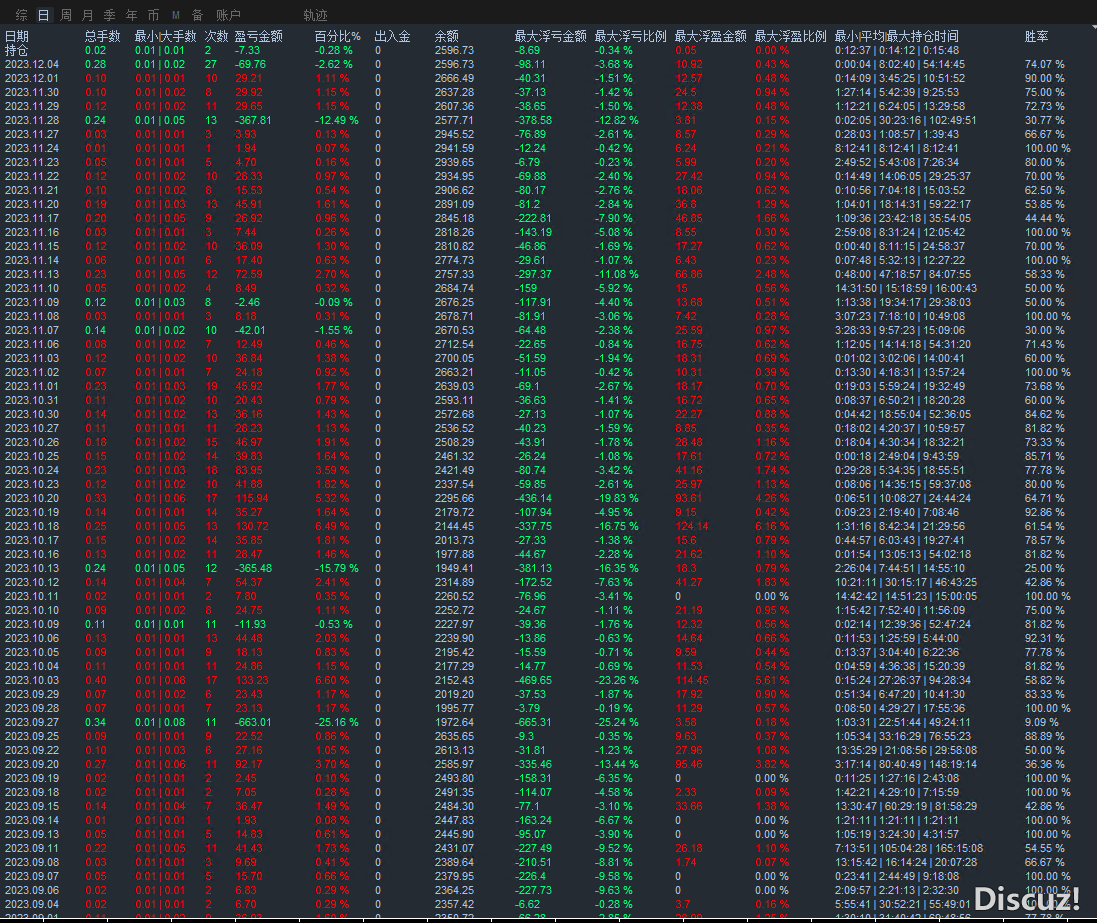The height and width of the screenshot is (923, 1097).
Task: Select the 日 daily tab
Action: click(x=43, y=15)
